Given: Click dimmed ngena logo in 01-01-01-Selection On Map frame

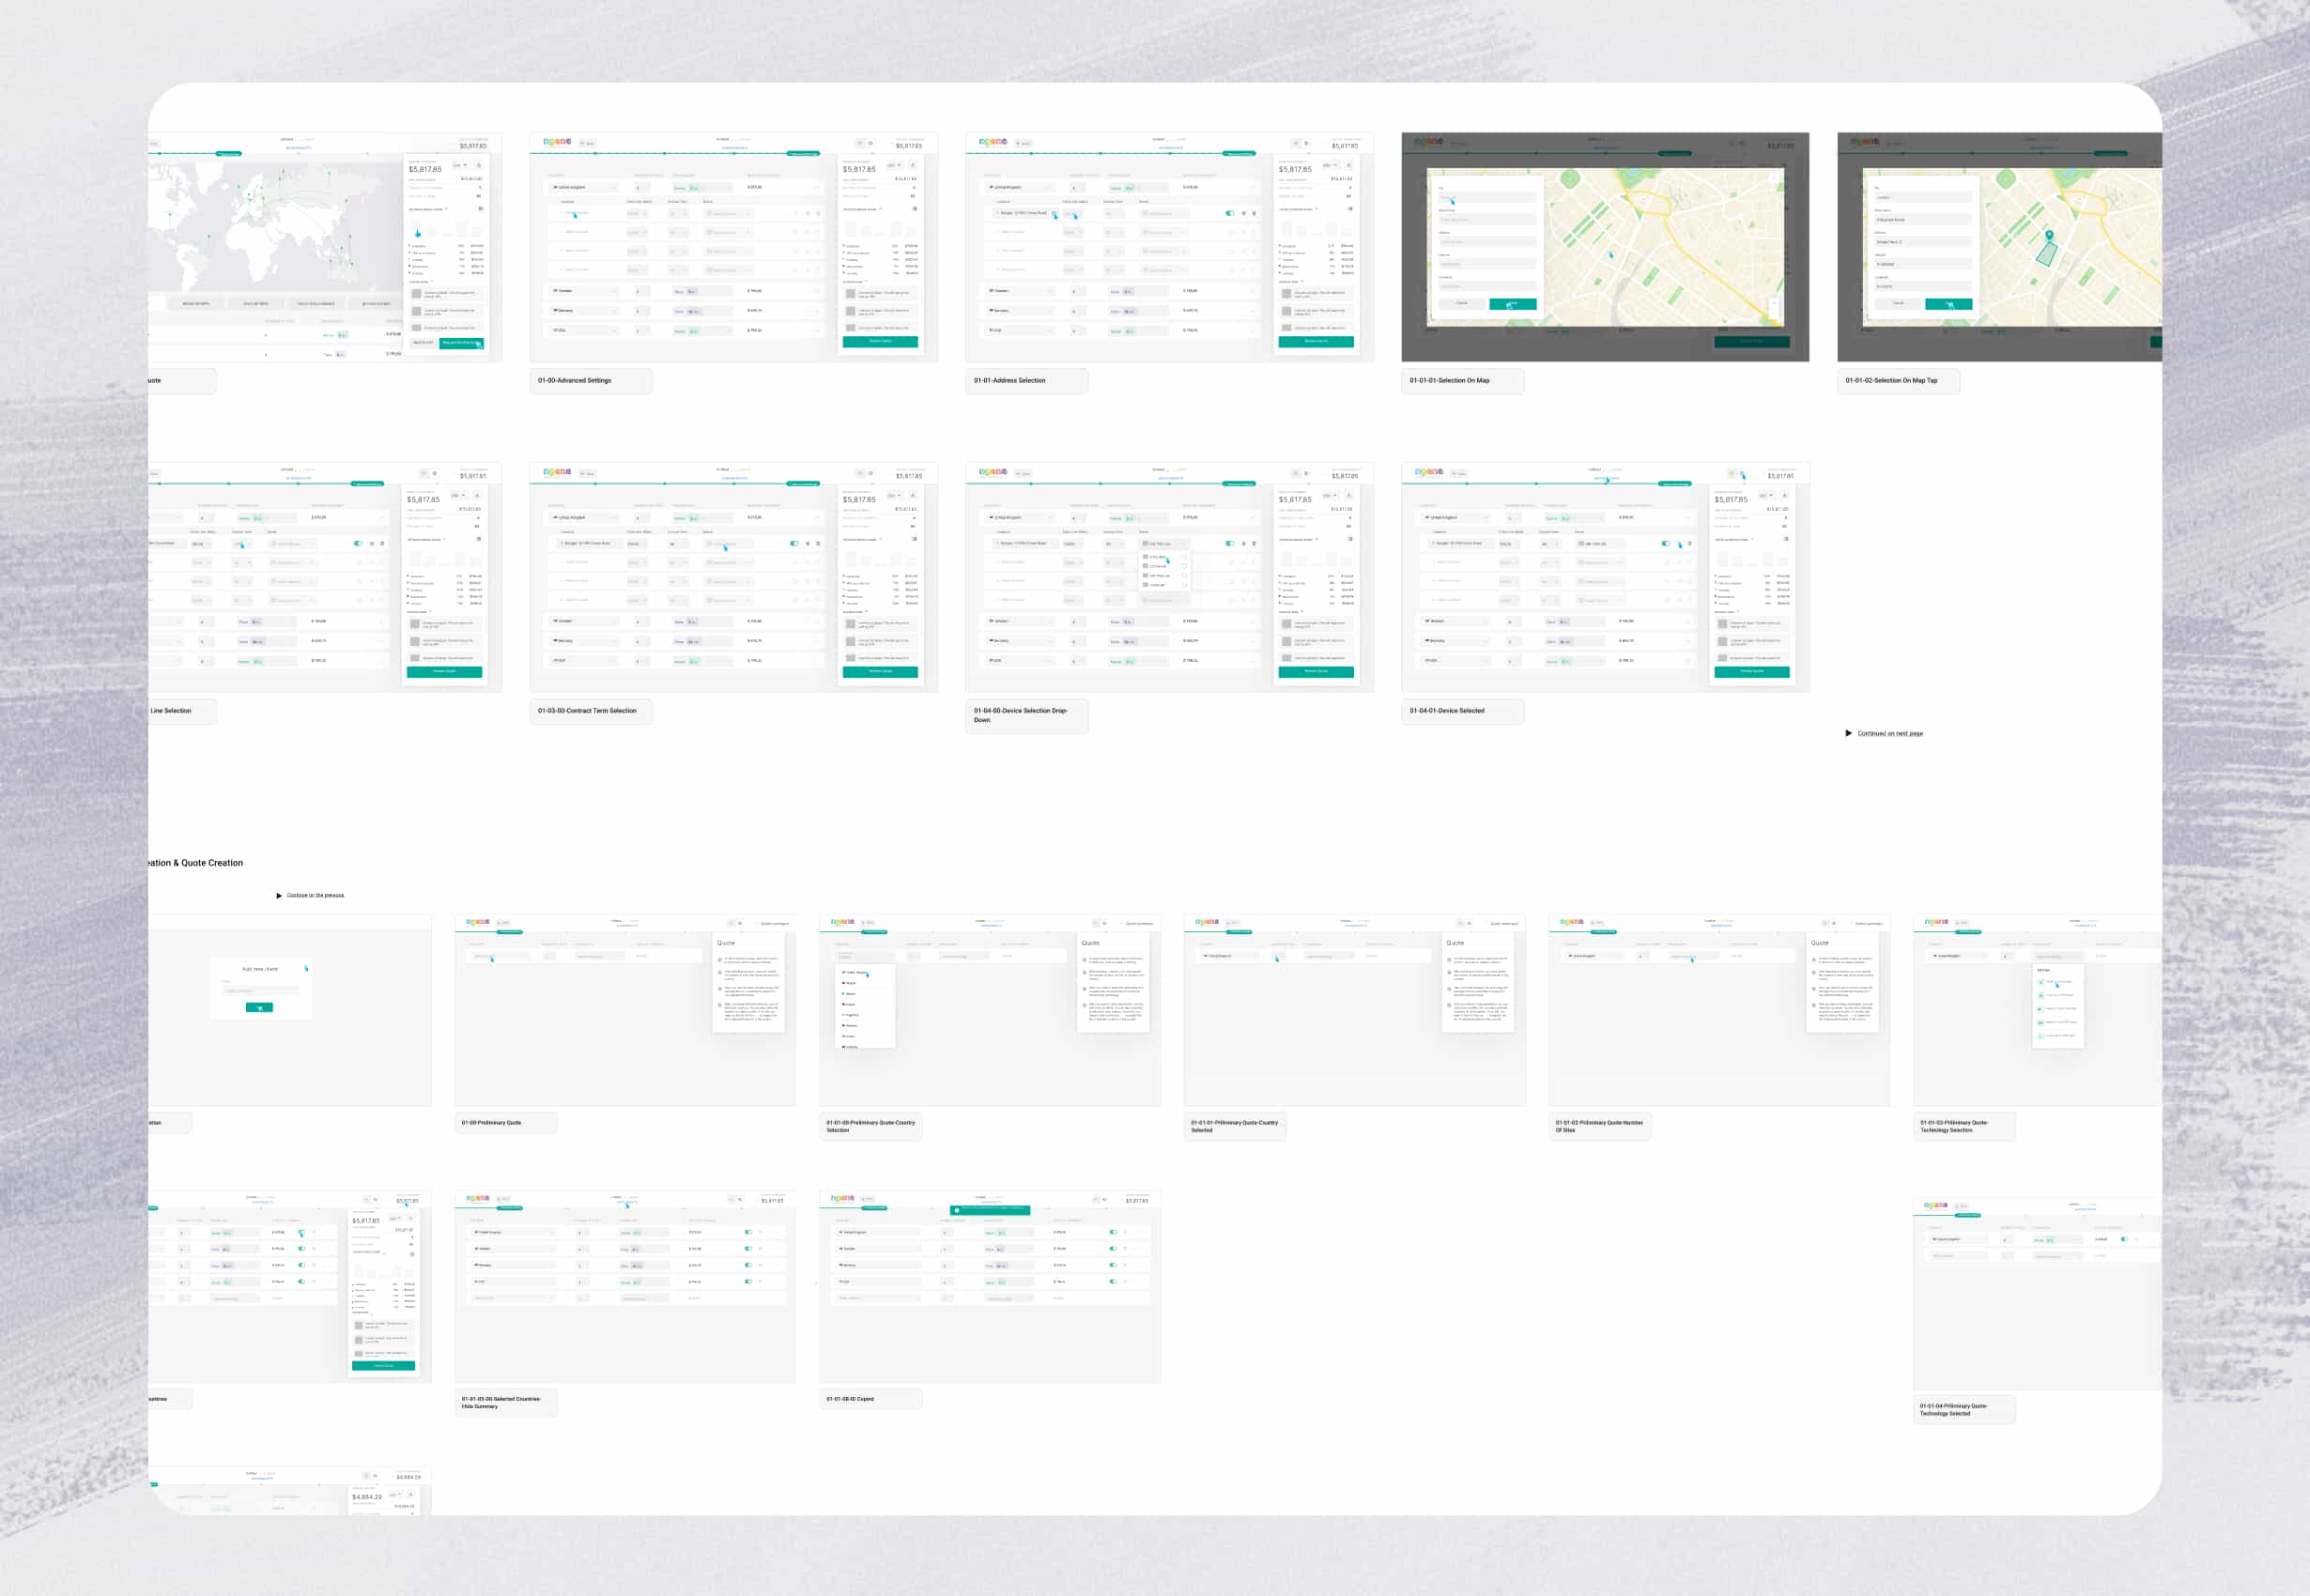Looking at the screenshot, I should click(1429, 142).
